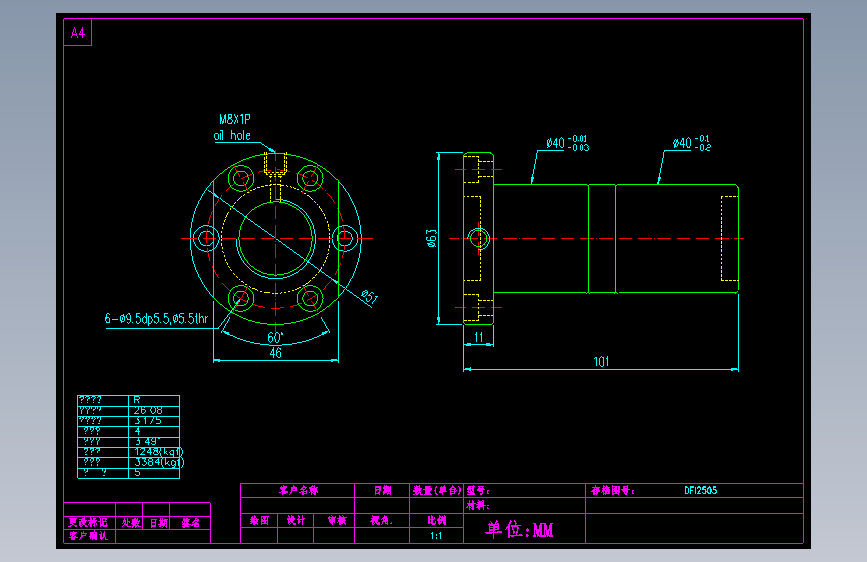867x562 pixels.
Task: Select the '1248(kgf)' load value
Action: 159,452
